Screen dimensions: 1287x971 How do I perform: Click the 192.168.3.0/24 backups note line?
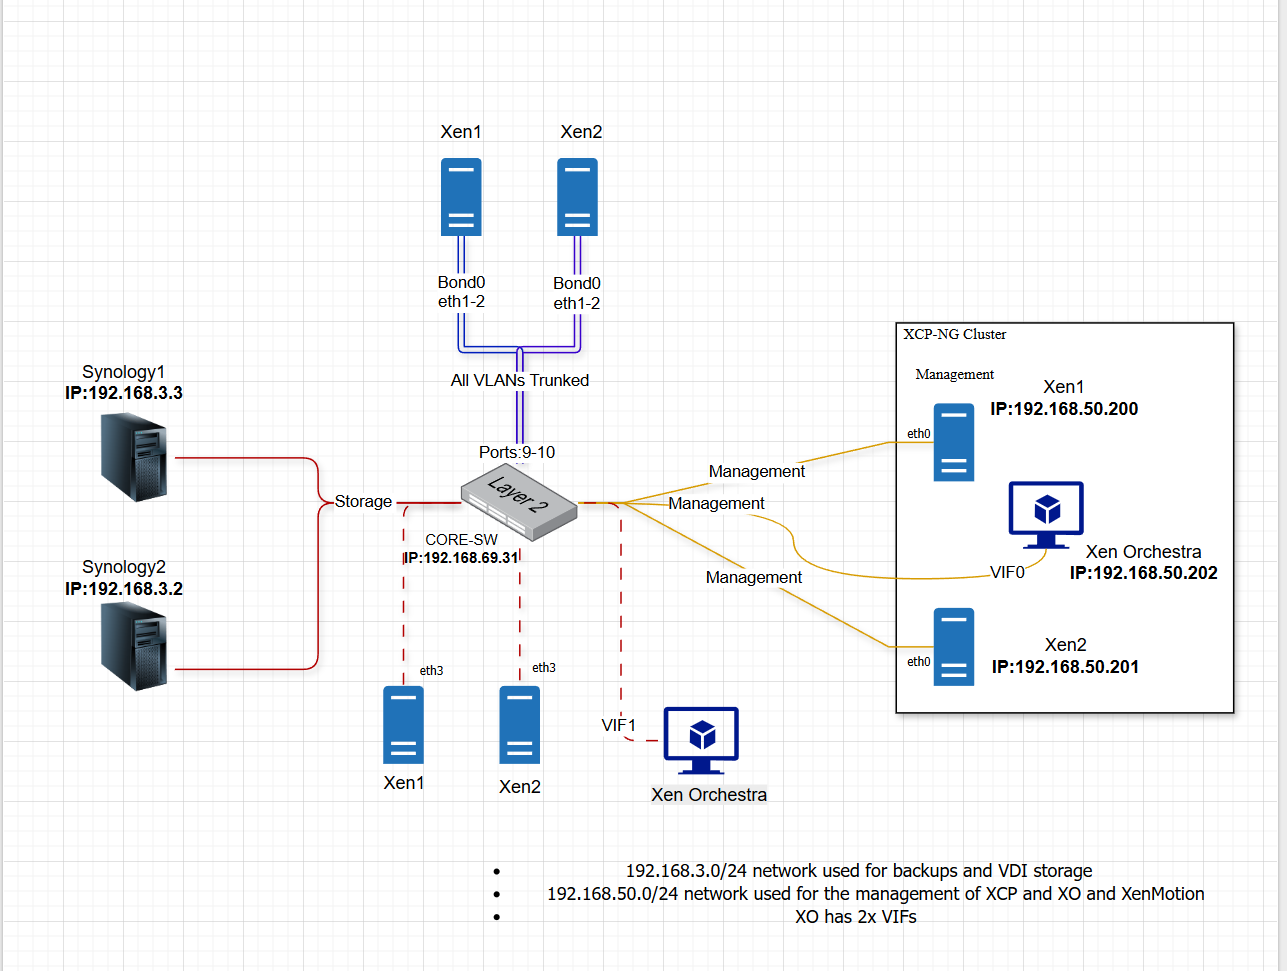(859, 871)
